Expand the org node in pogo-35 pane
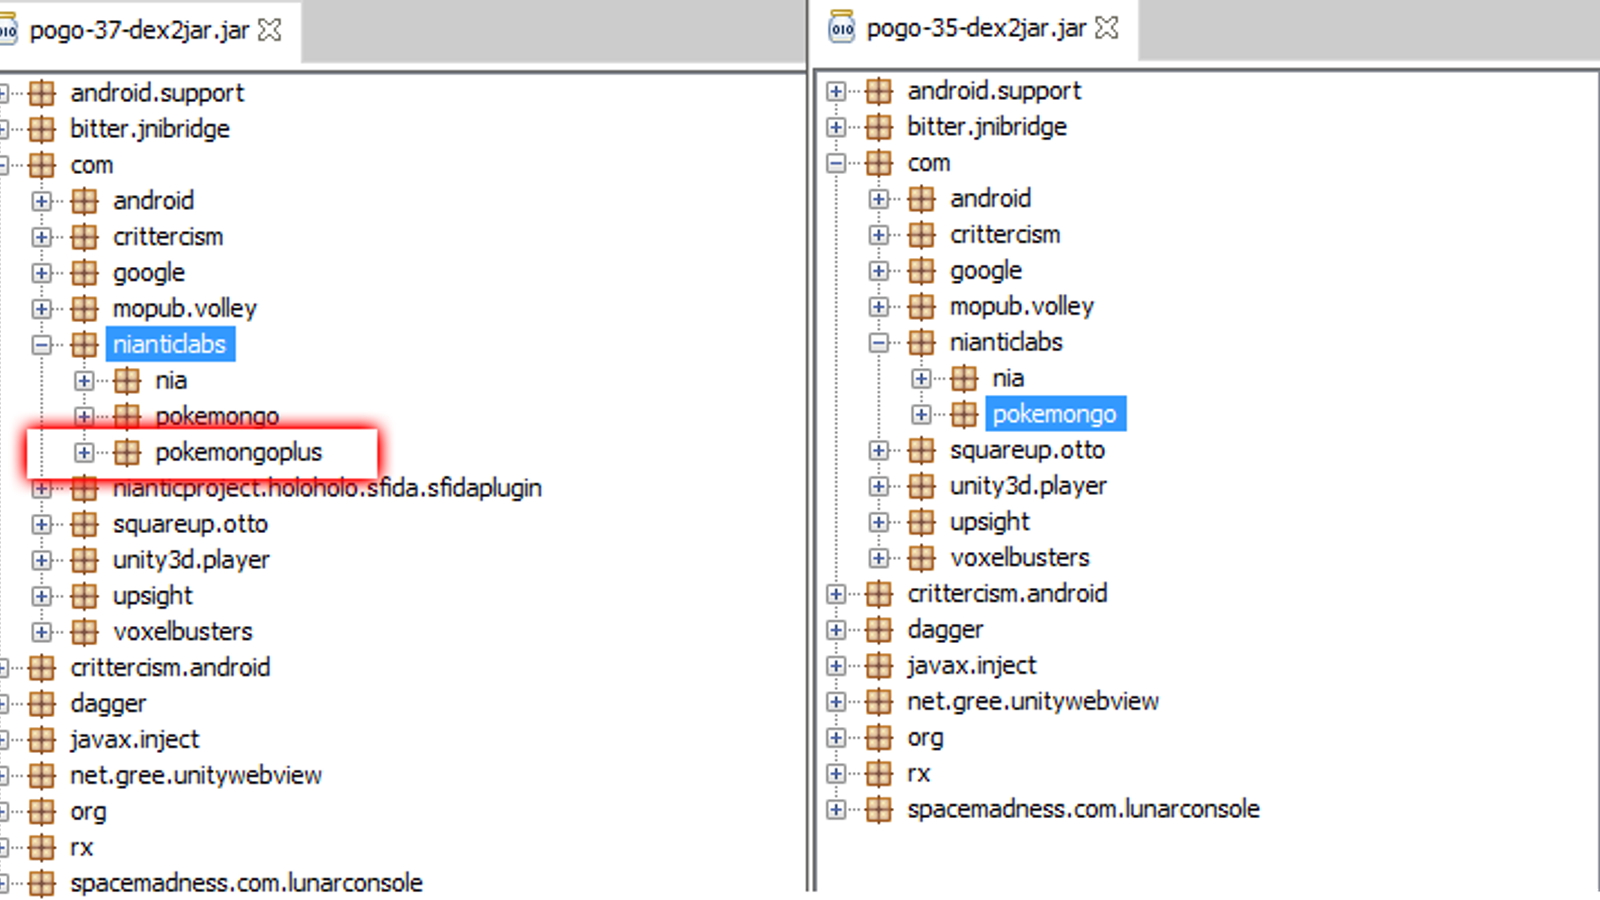The height and width of the screenshot is (900, 1600). (836, 738)
